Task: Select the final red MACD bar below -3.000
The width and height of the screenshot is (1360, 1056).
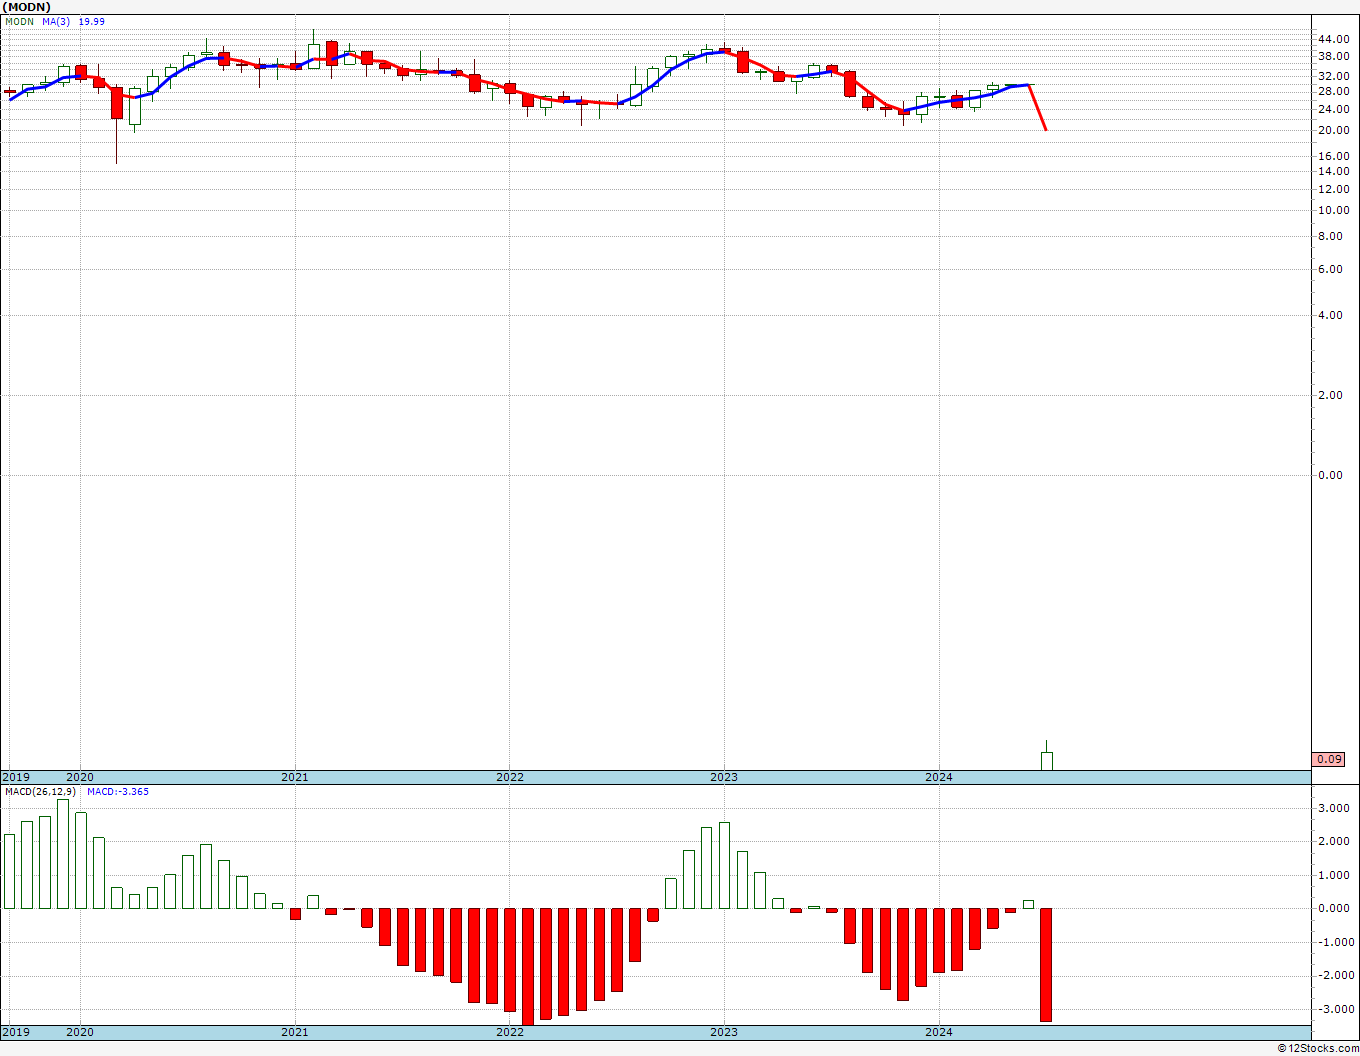Action: click(1047, 965)
